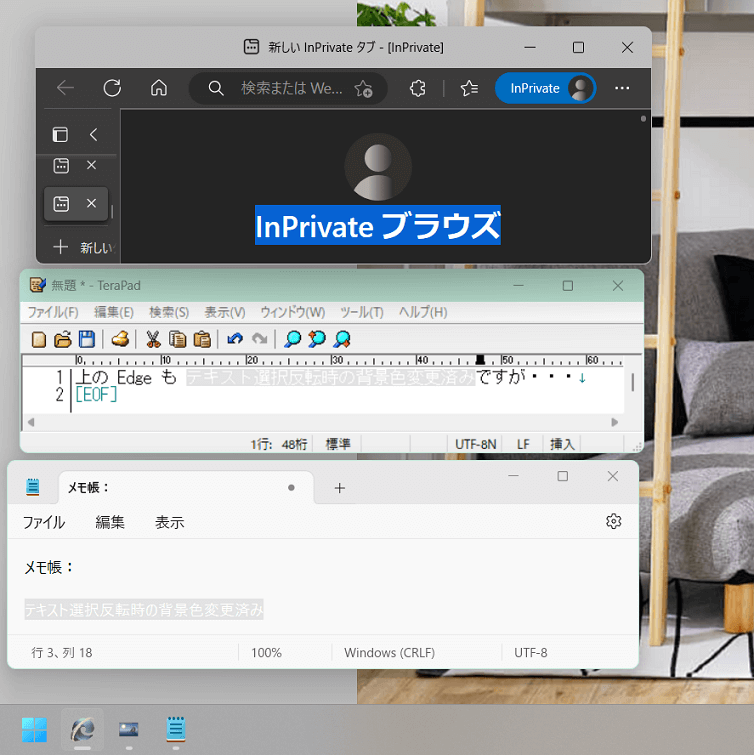The height and width of the screenshot is (755, 754).
Task: Open the ヘルプ(H) menu in TeraPad
Action: tap(423, 312)
